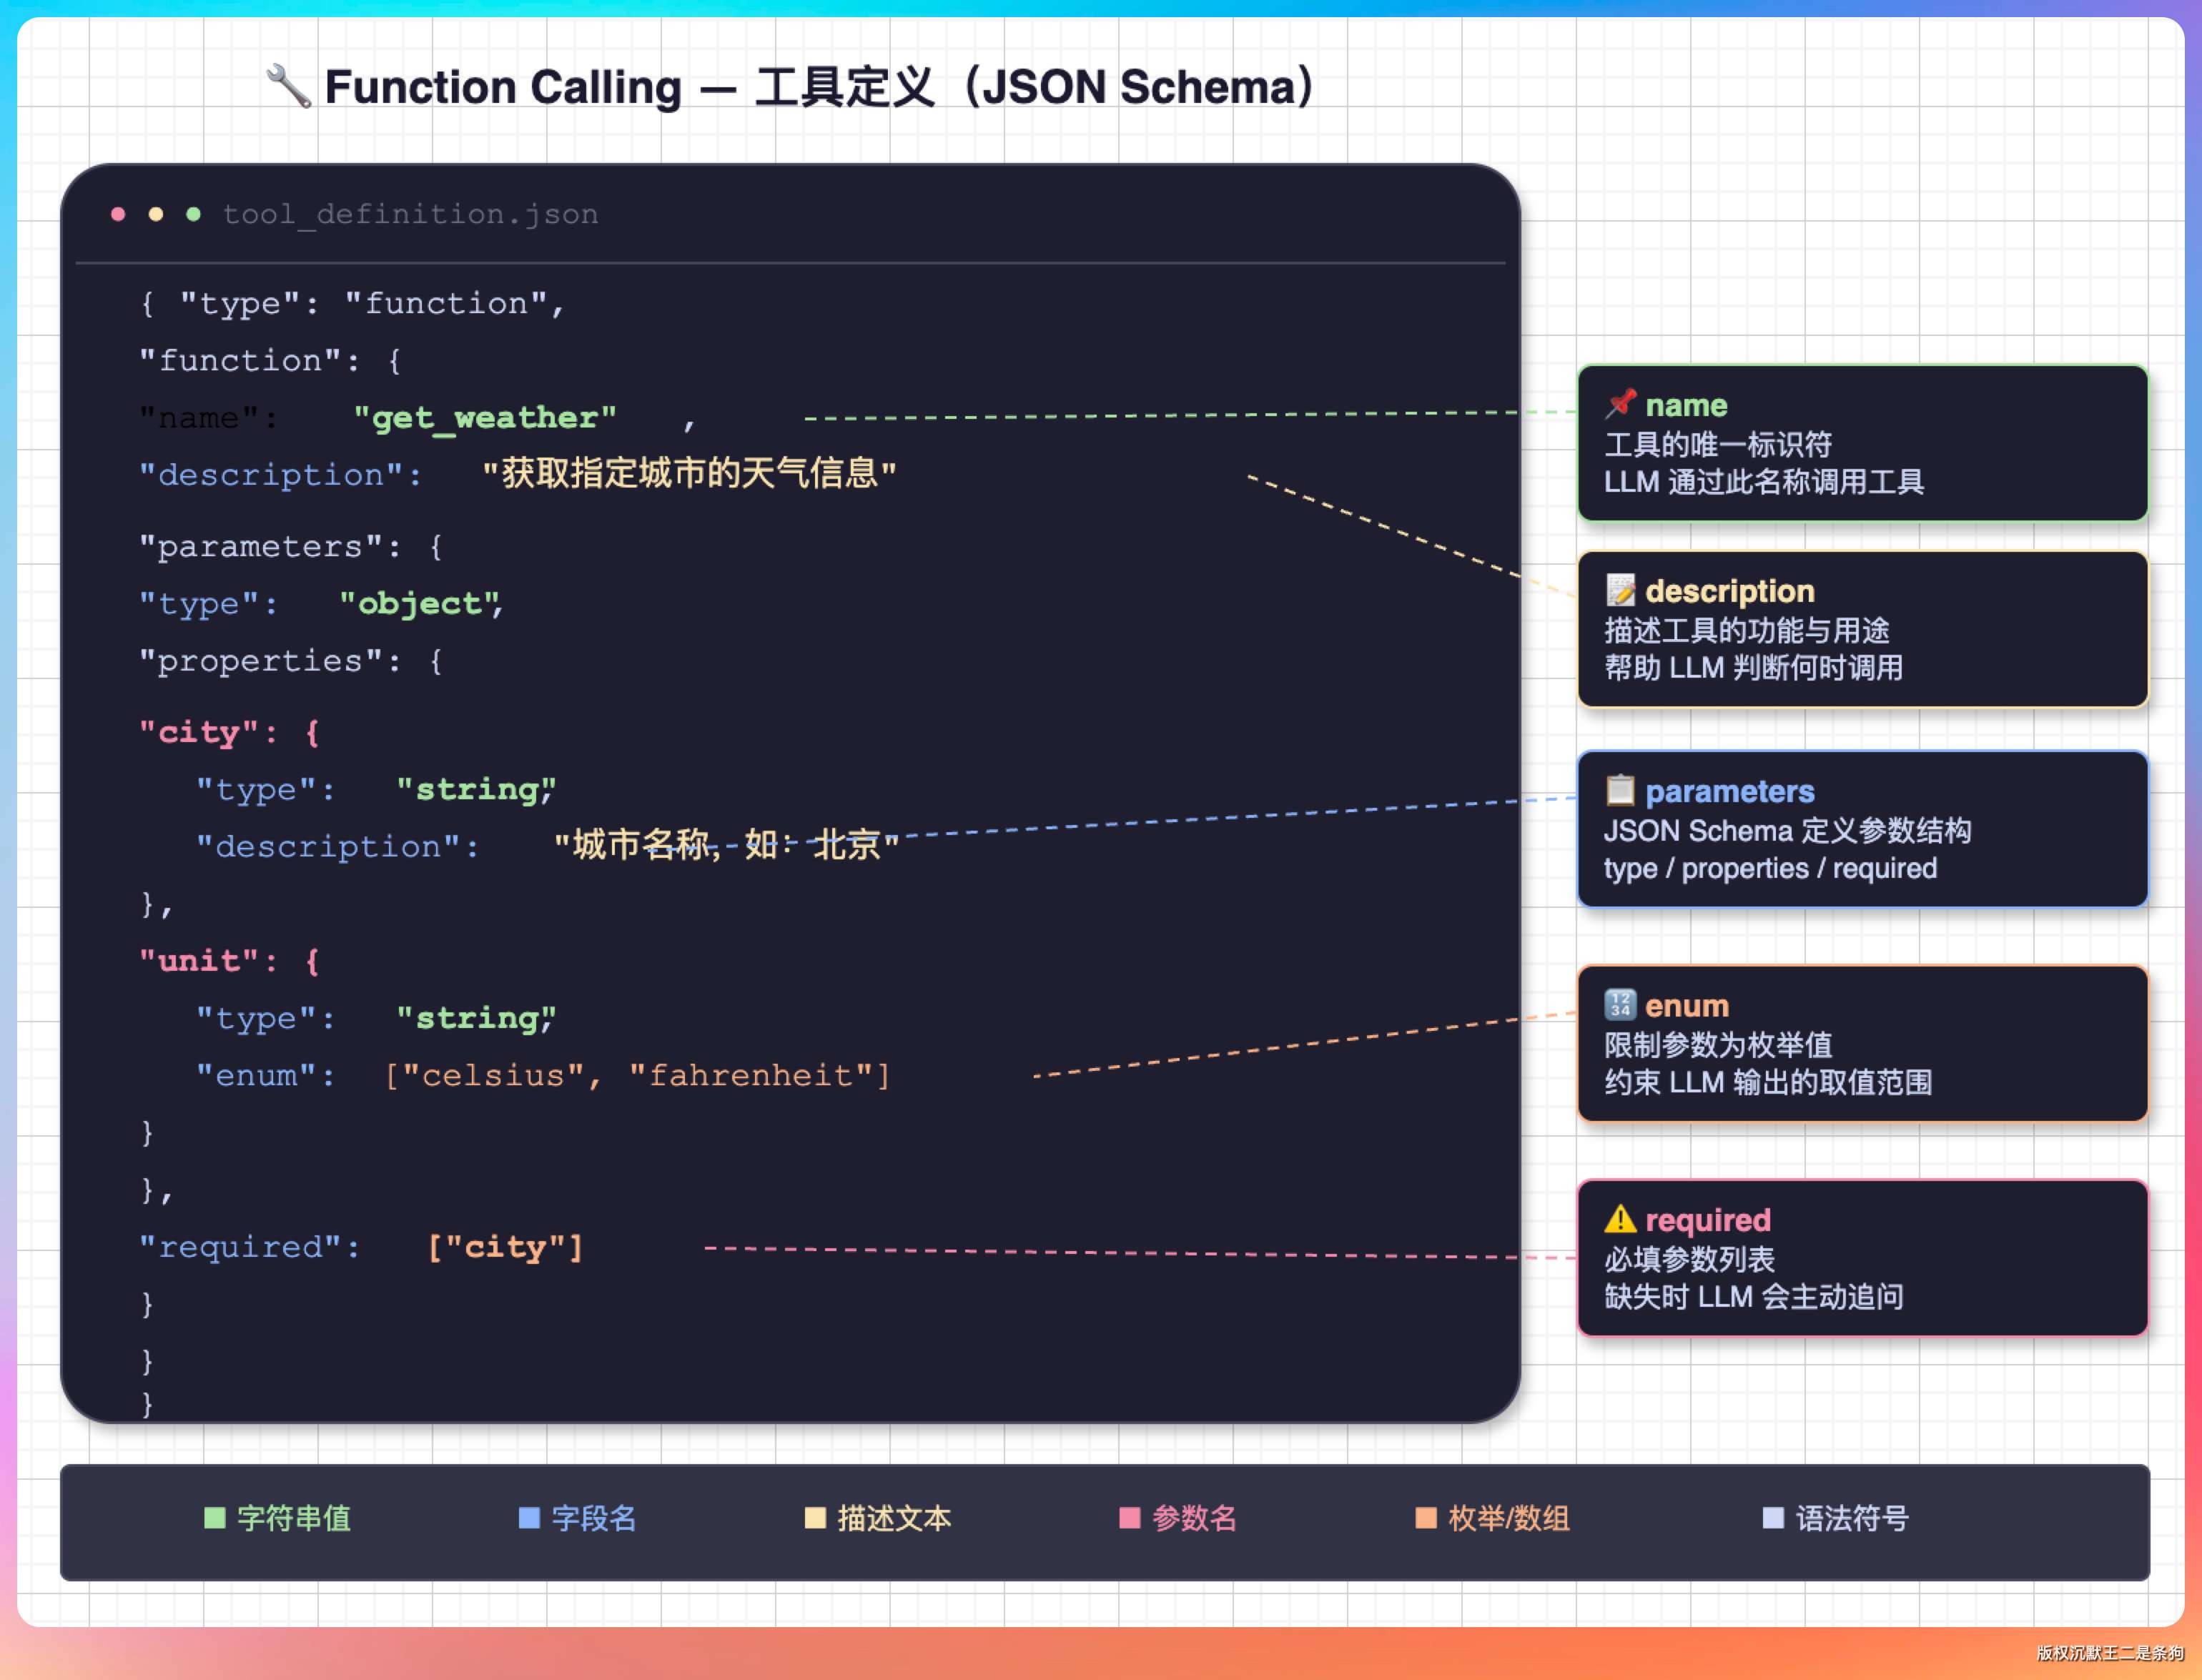Click the "parameters": { line in code
The width and height of the screenshot is (2202, 1680).
tap(291, 546)
